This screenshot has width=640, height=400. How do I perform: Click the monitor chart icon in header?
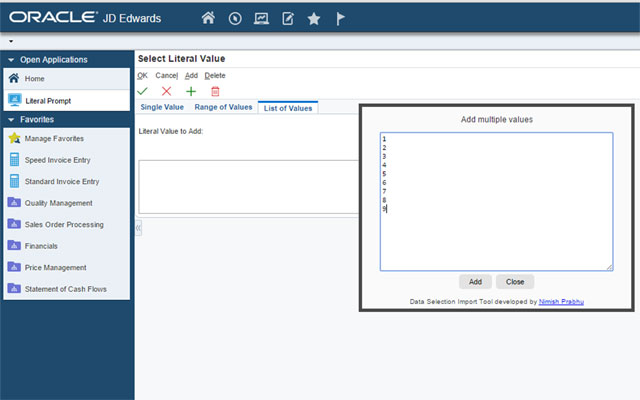click(261, 18)
